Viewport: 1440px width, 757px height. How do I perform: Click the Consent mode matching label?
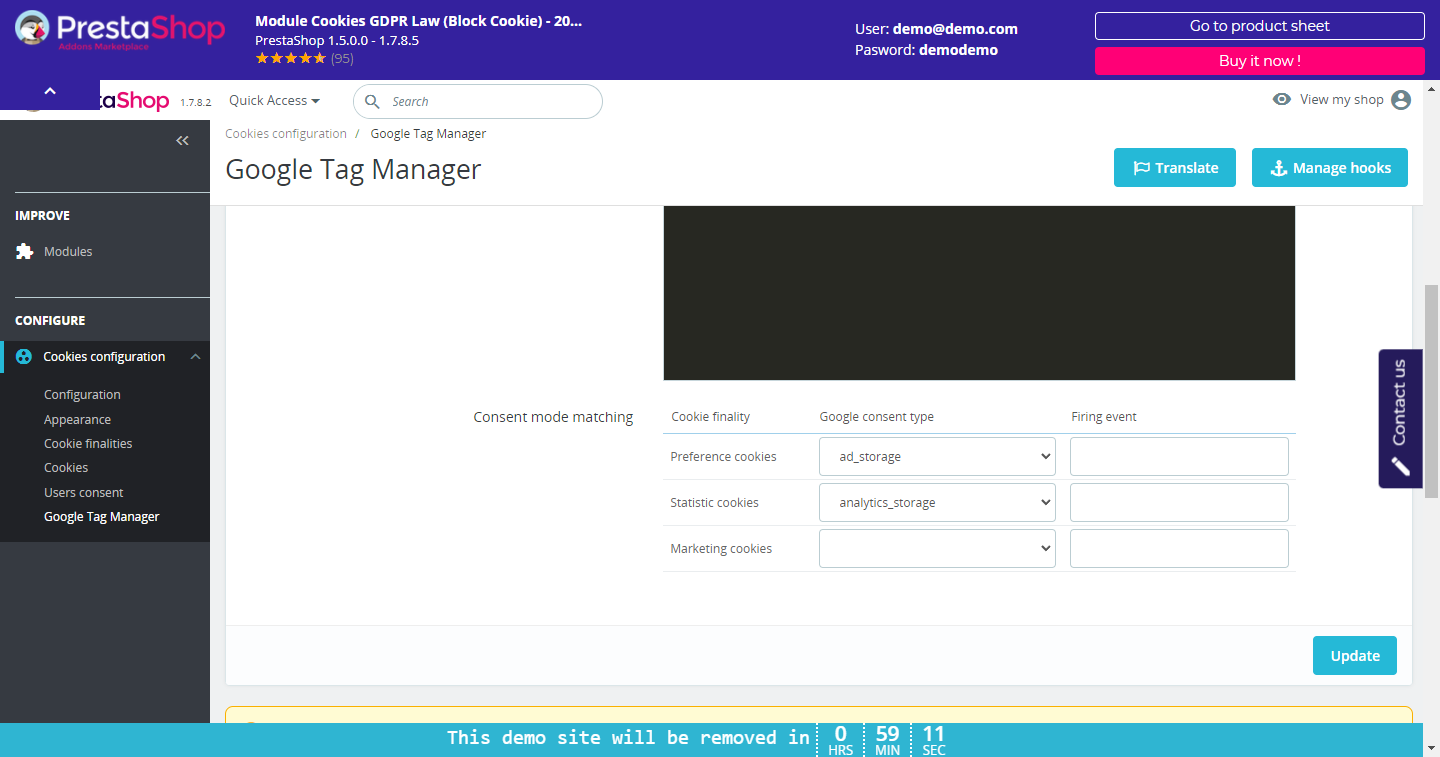tap(553, 417)
